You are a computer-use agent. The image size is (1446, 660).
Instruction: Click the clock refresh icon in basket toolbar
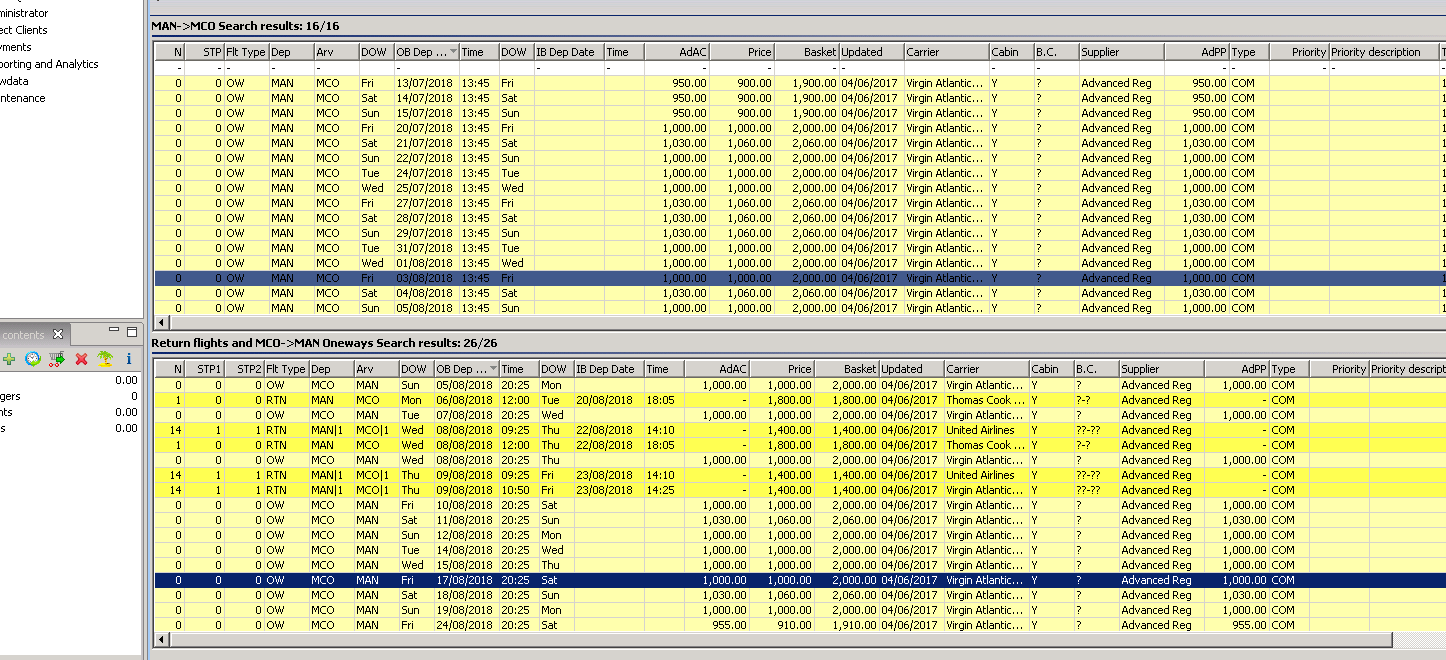click(x=33, y=359)
